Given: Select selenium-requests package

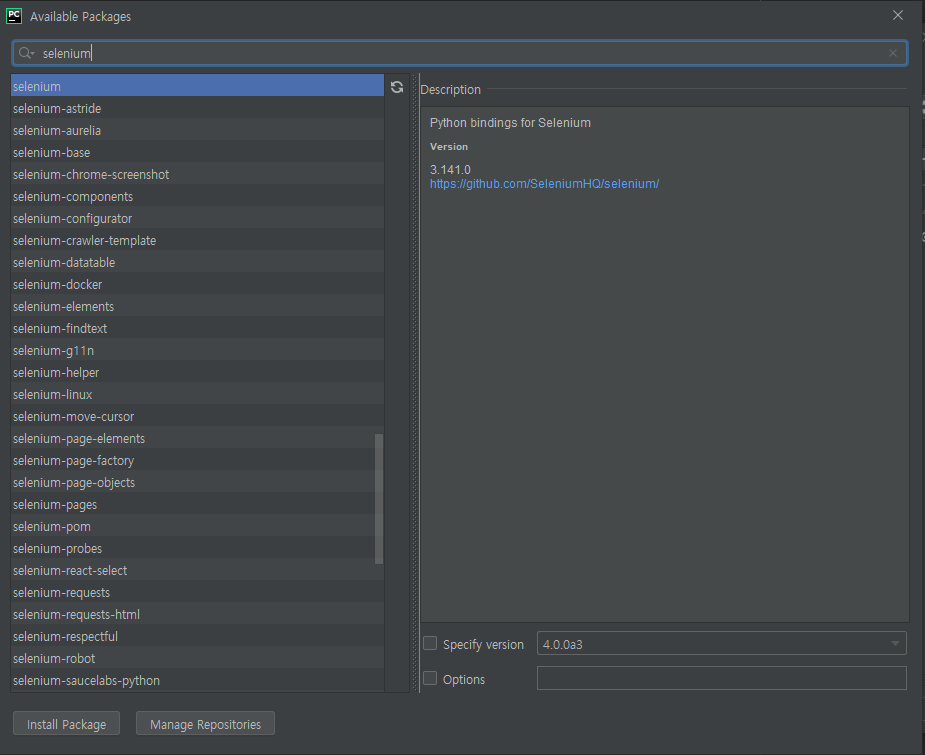Looking at the screenshot, I should 197,593.
